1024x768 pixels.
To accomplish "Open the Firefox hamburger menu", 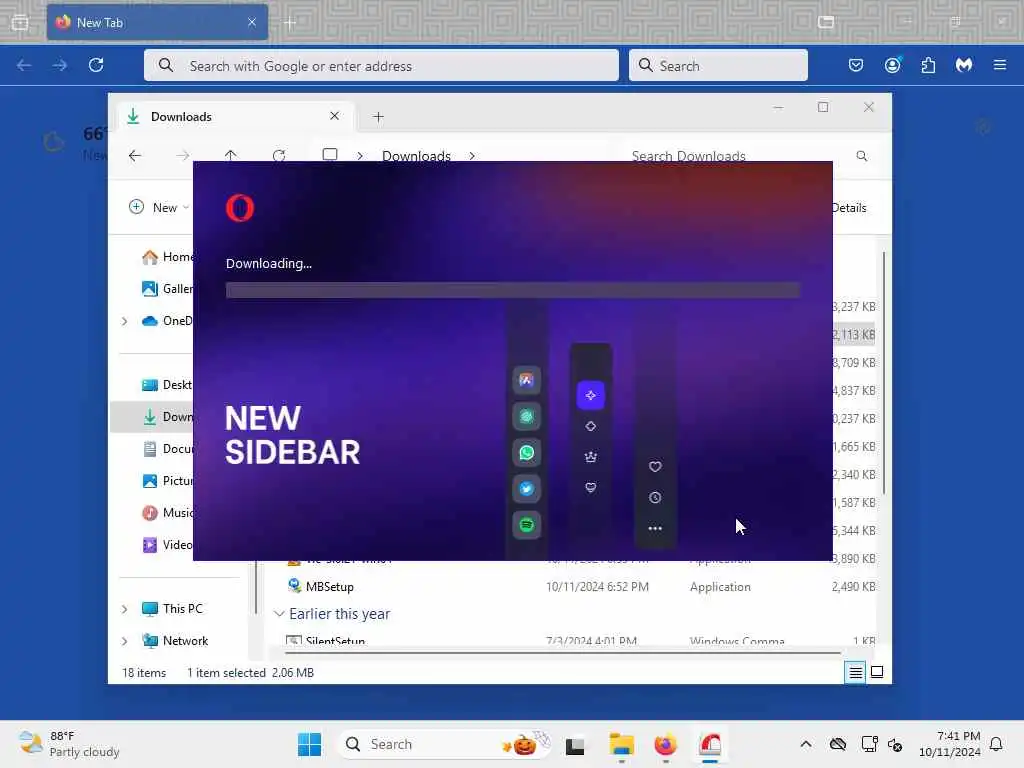I will click(x=1000, y=65).
